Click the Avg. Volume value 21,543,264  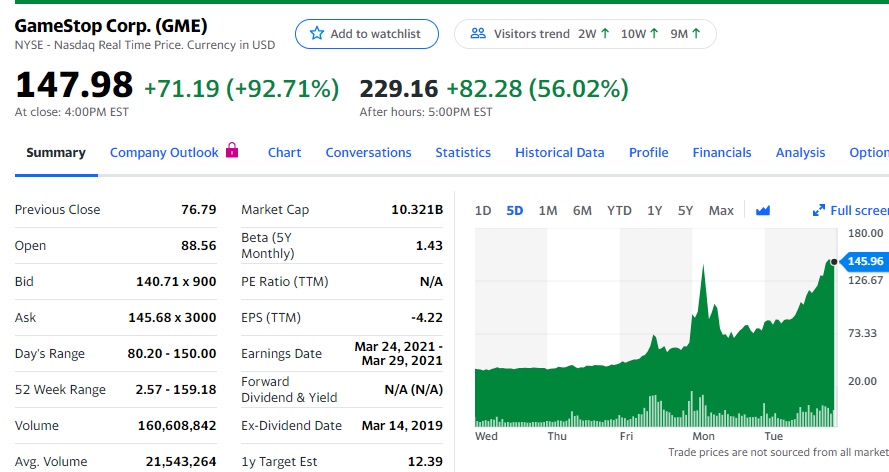click(180, 462)
